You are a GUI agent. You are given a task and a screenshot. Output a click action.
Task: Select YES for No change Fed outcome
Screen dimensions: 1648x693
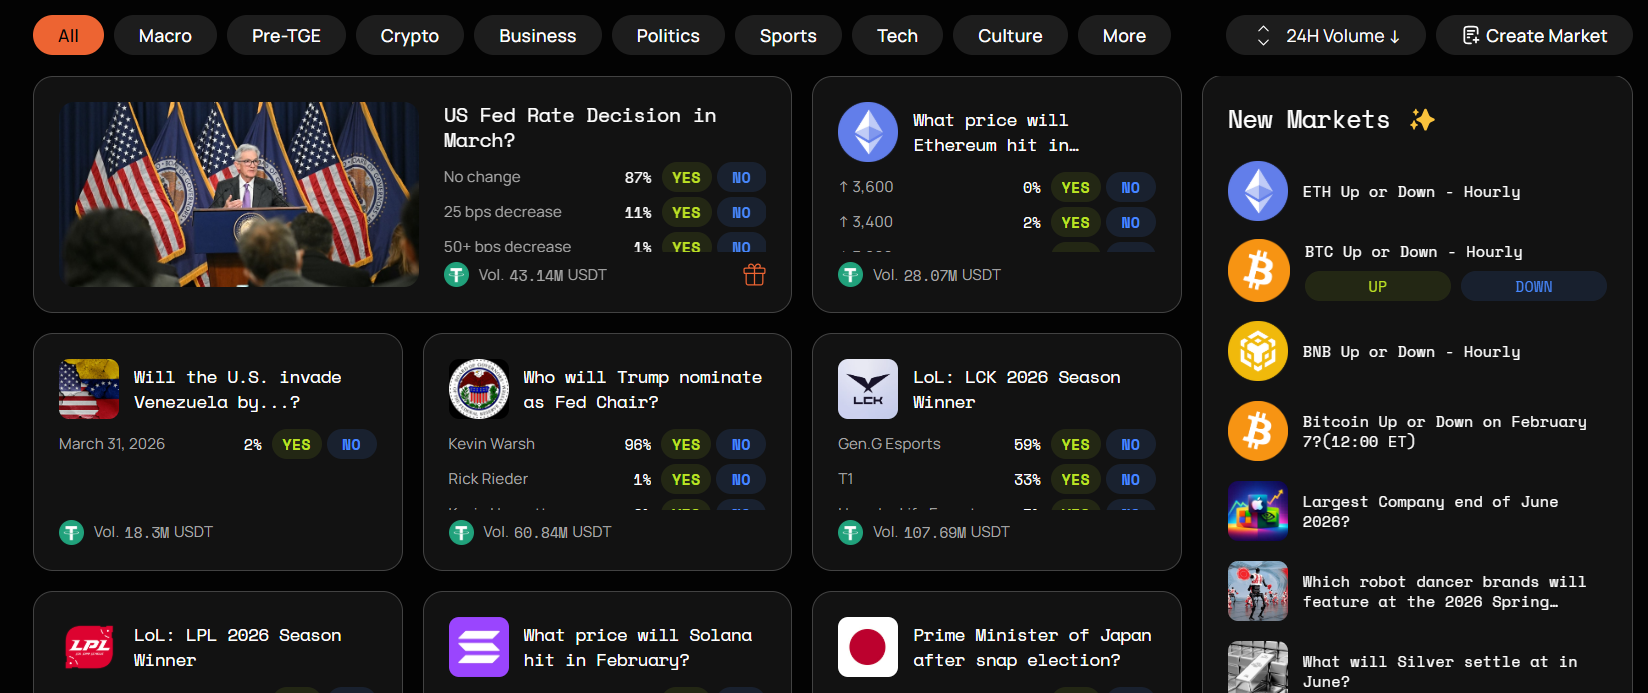coord(686,177)
